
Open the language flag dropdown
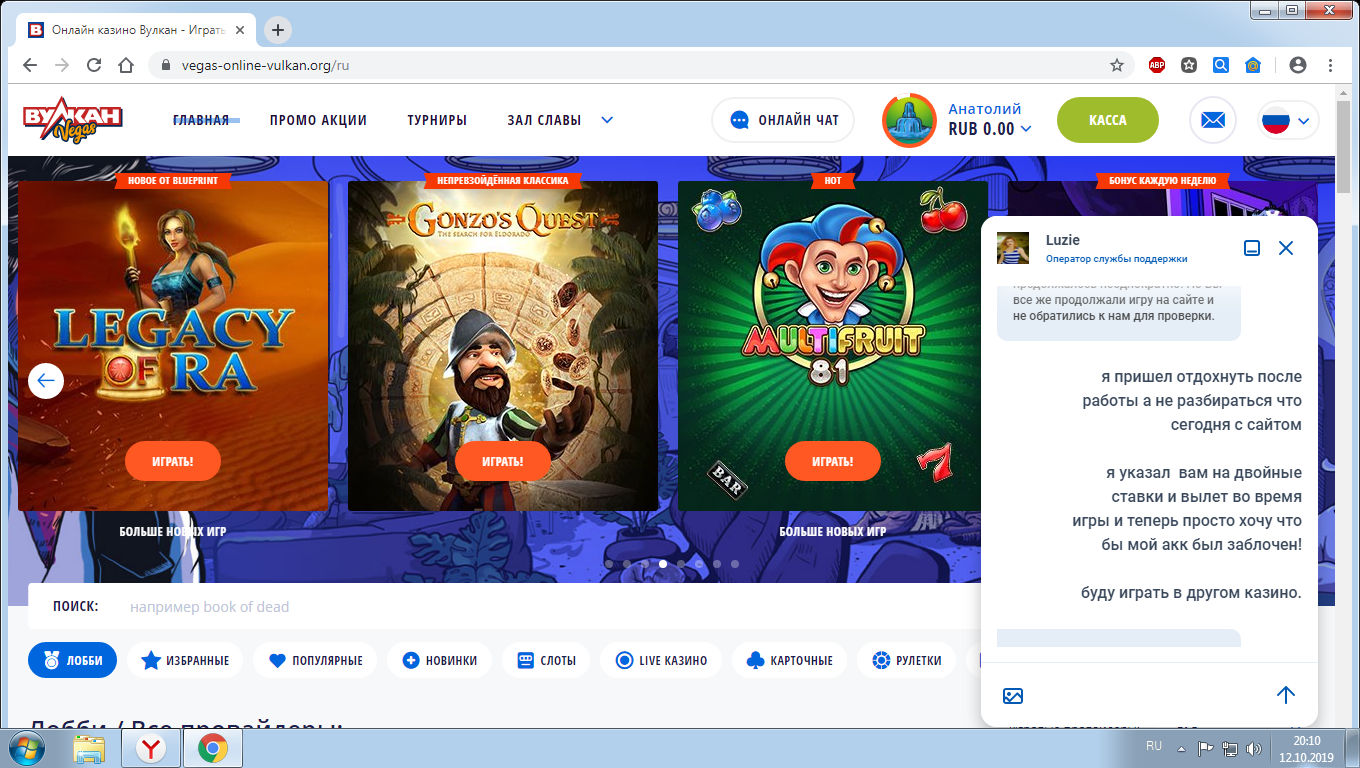[x=1287, y=121]
